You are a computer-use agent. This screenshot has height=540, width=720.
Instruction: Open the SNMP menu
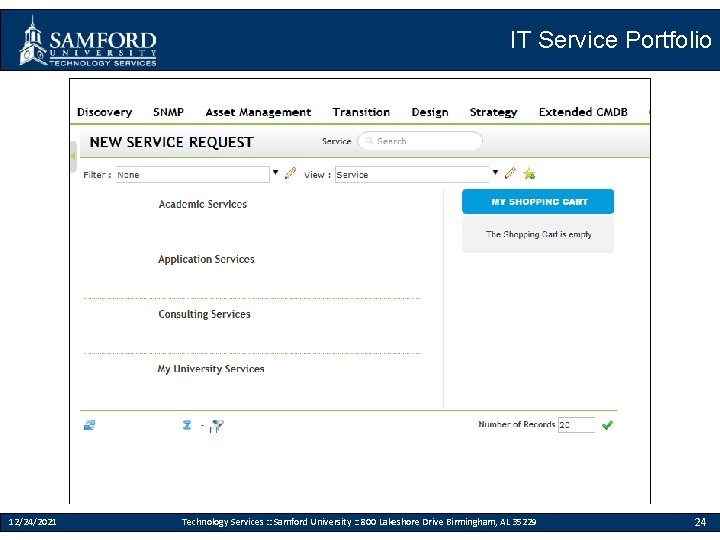point(169,112)
